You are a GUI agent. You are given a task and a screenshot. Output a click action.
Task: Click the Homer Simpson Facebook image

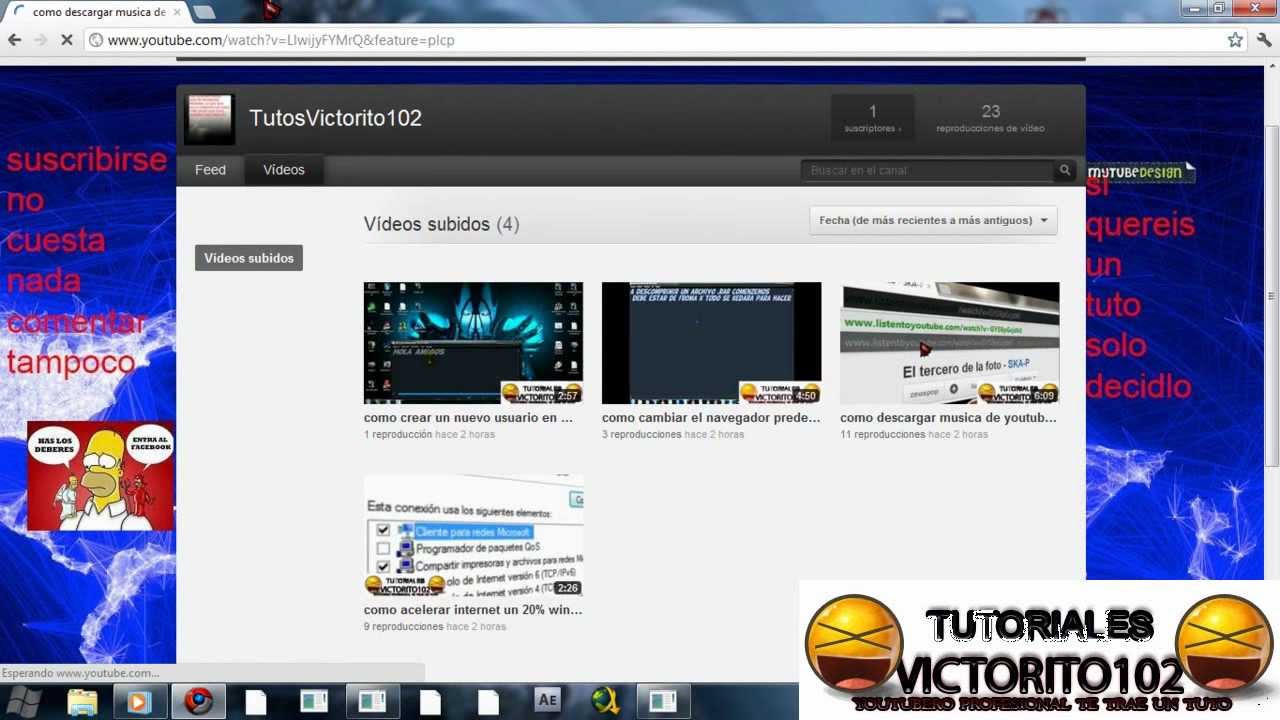[101, 476]
